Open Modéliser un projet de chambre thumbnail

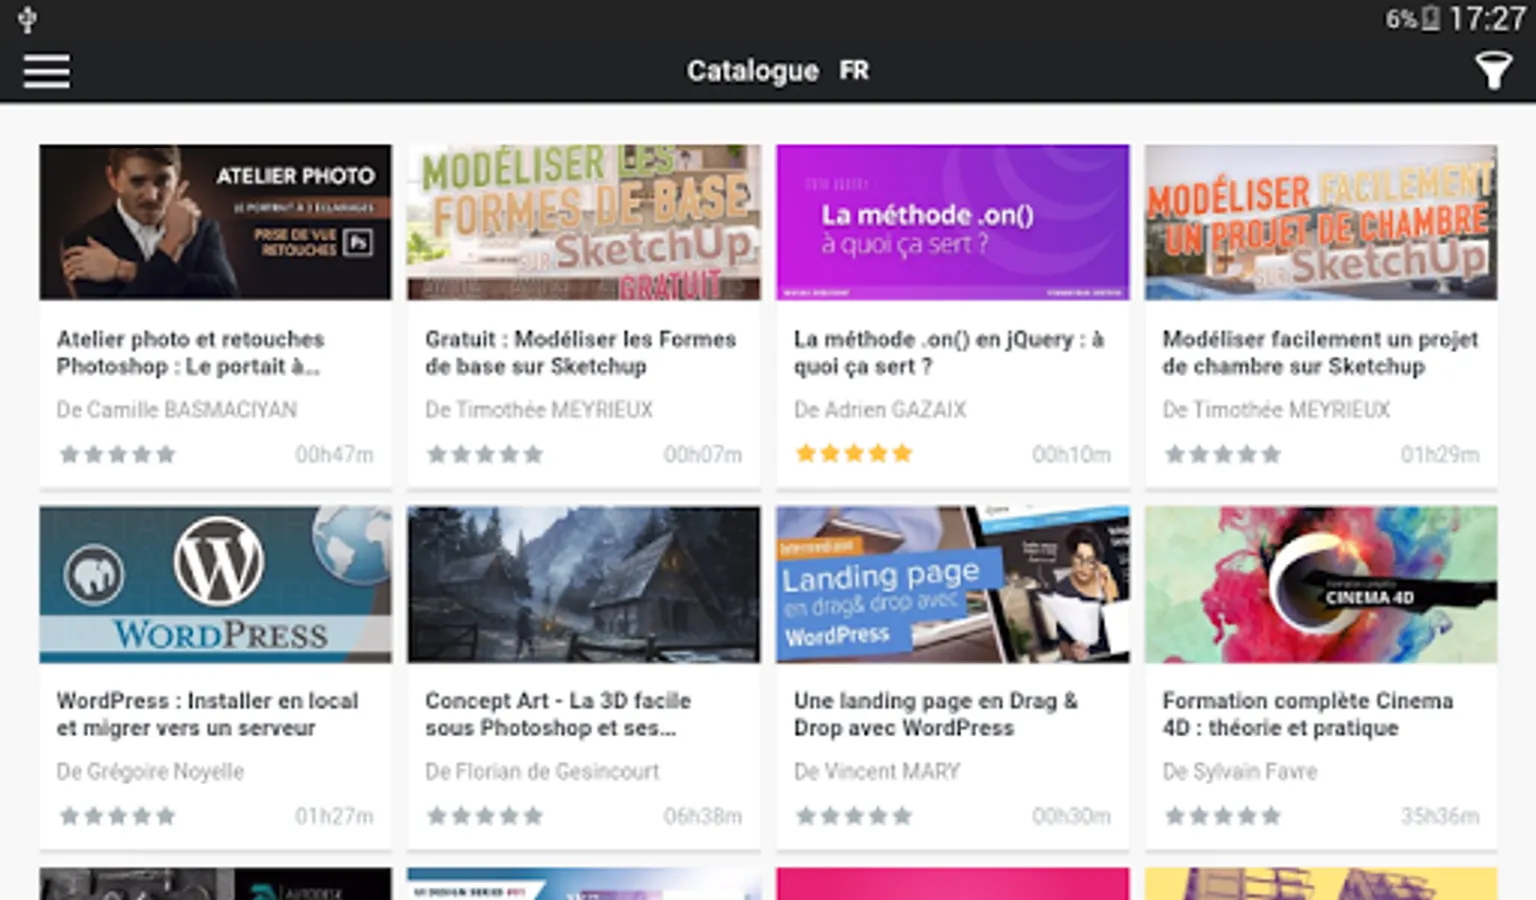click(x=1321, y=222)
